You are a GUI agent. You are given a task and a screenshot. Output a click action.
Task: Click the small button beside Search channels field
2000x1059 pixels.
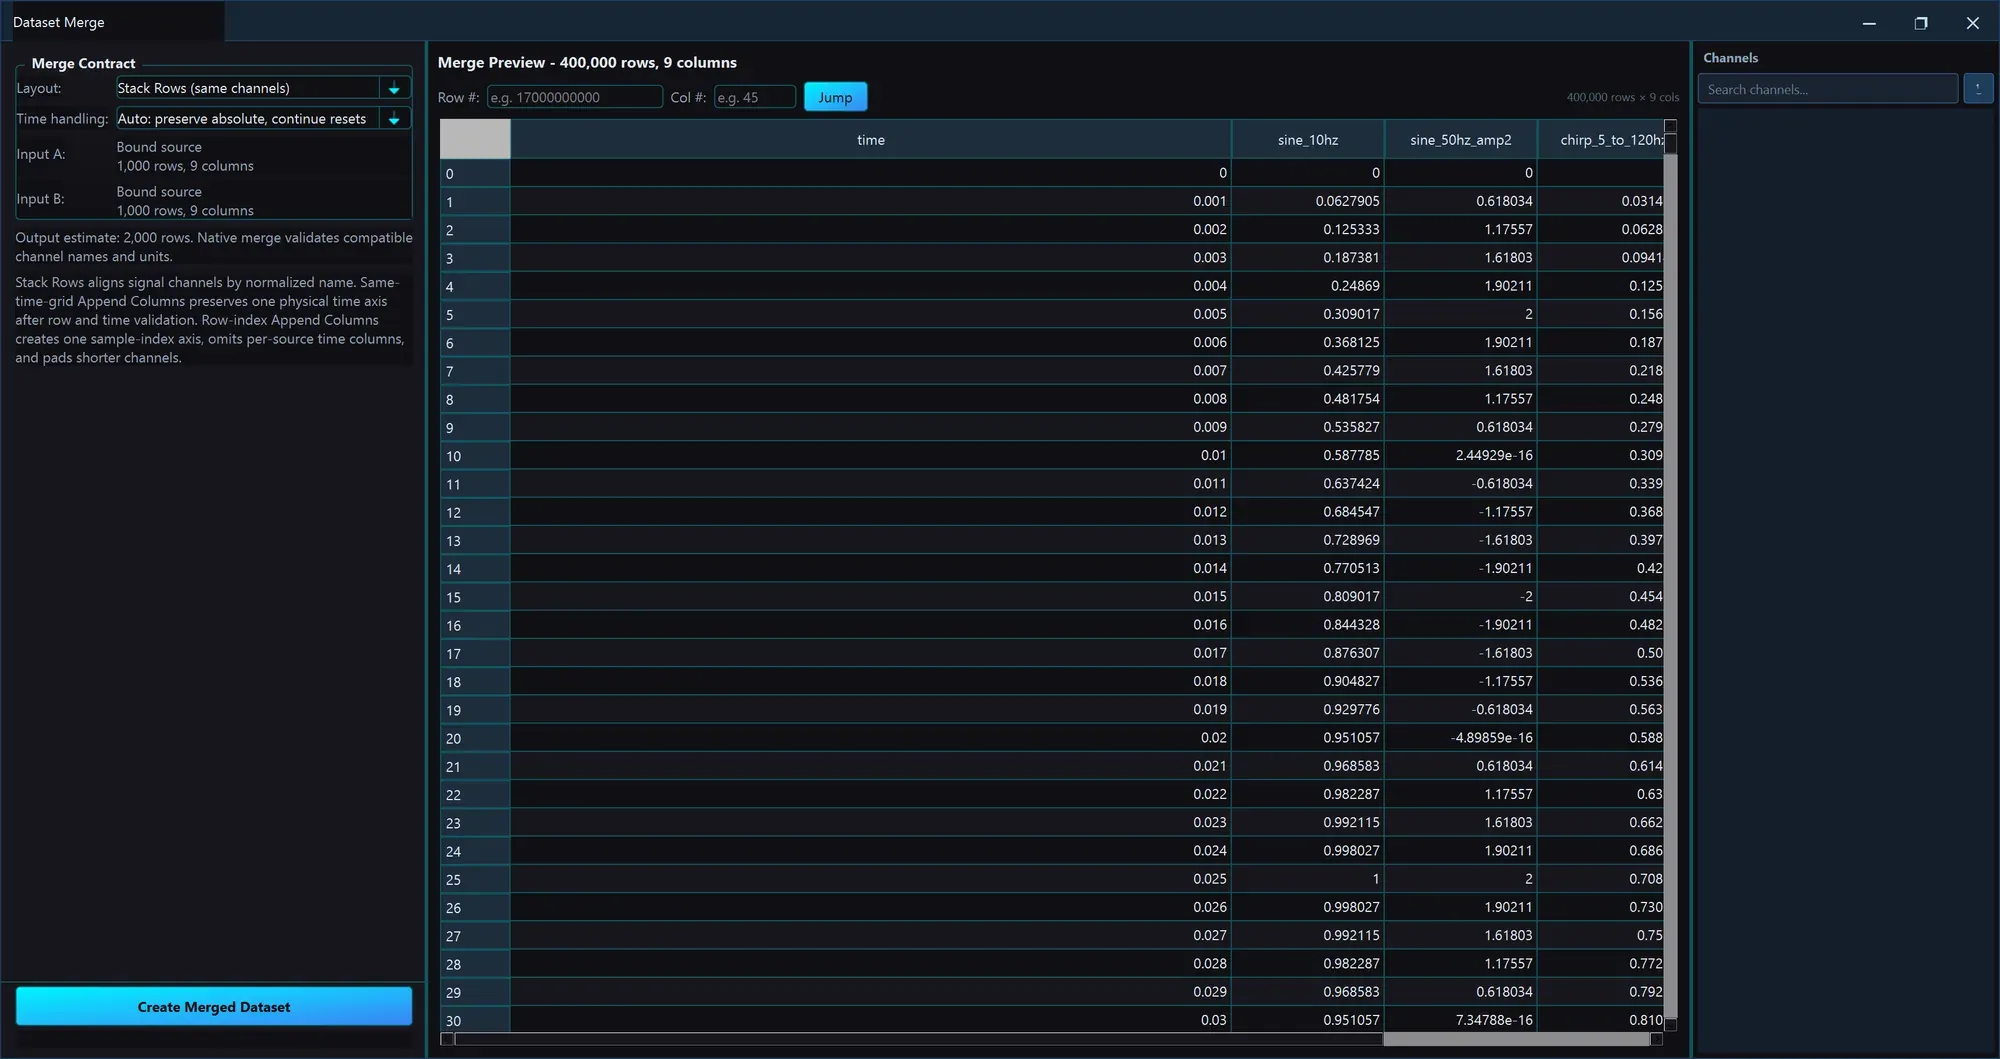(x=1978, y=89)
